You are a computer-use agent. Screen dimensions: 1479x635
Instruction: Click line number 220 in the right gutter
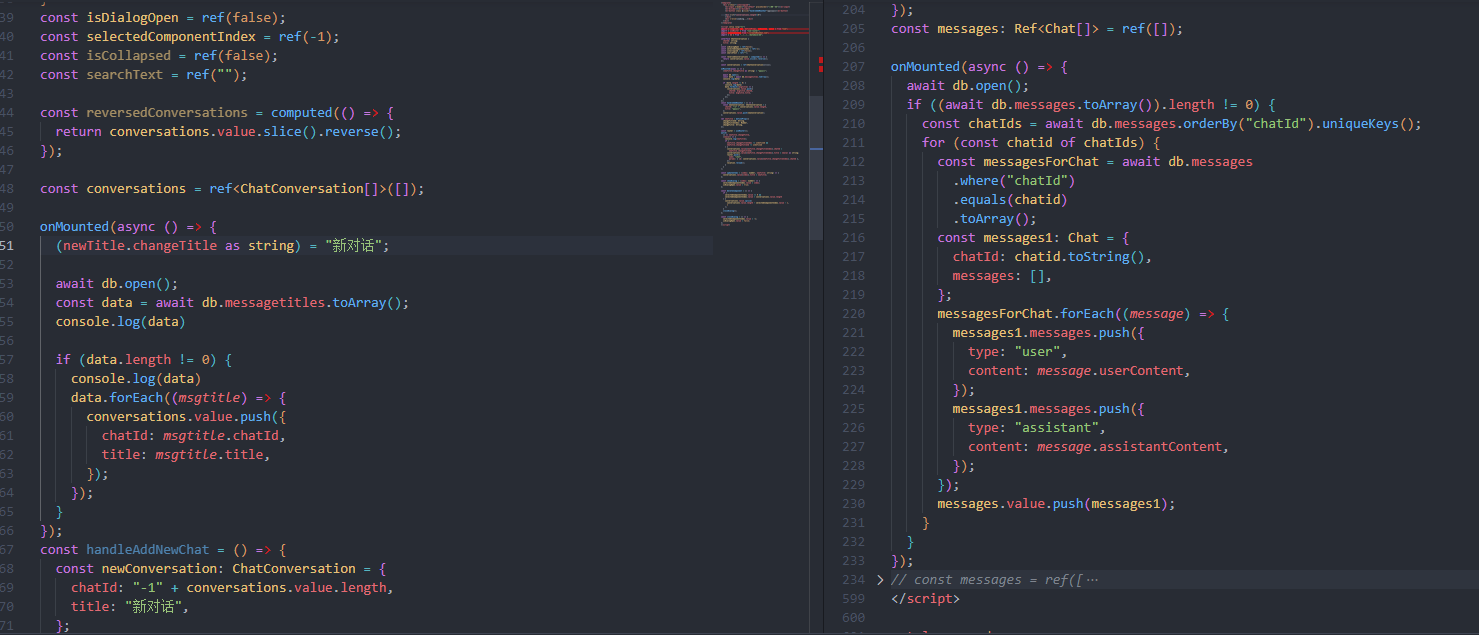[853, 314]
